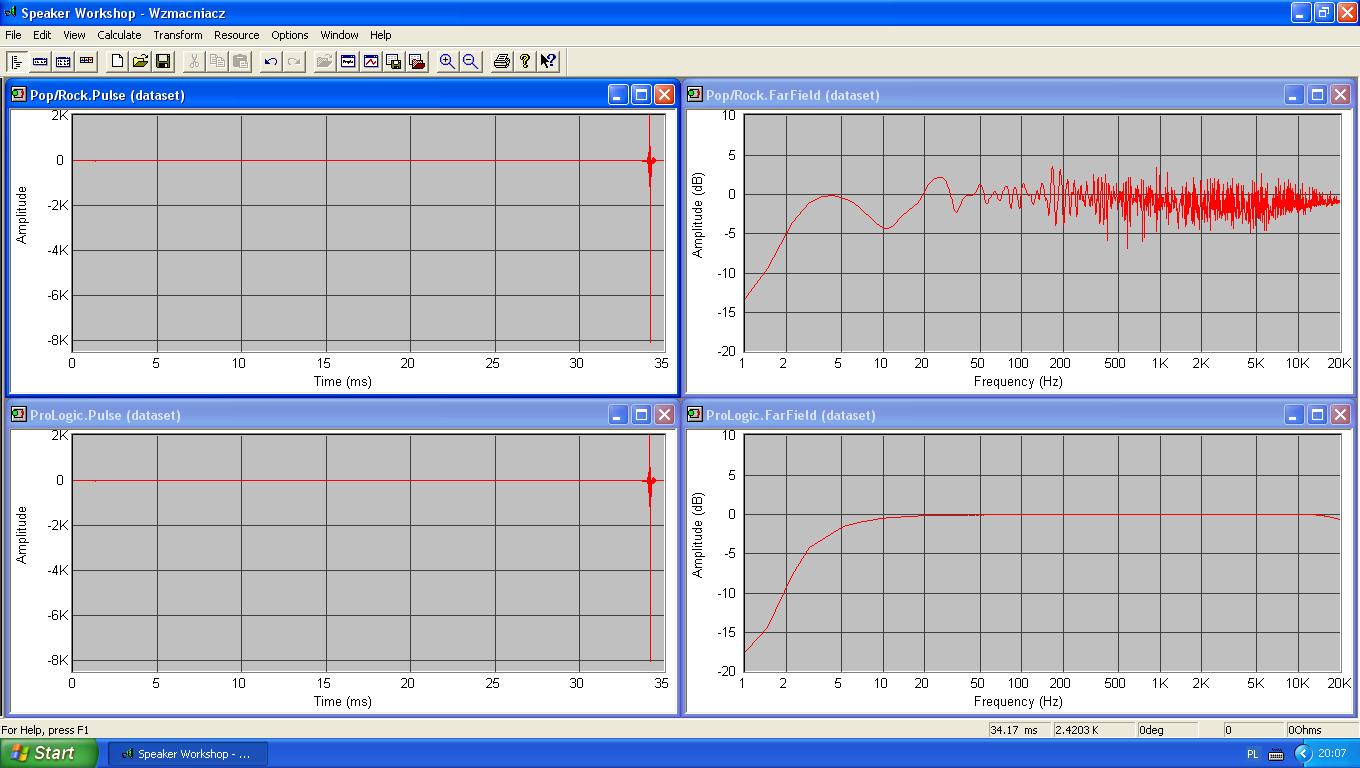Click the Undo arrow icon
1360x768 pixels.
(x=270, y=61)
